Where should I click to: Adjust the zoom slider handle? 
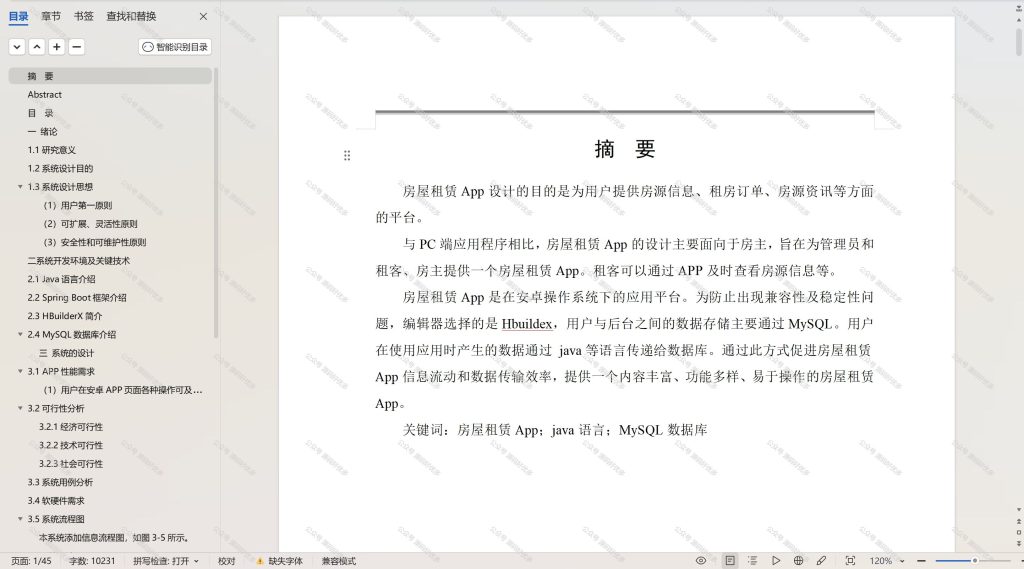coord(974,561)
